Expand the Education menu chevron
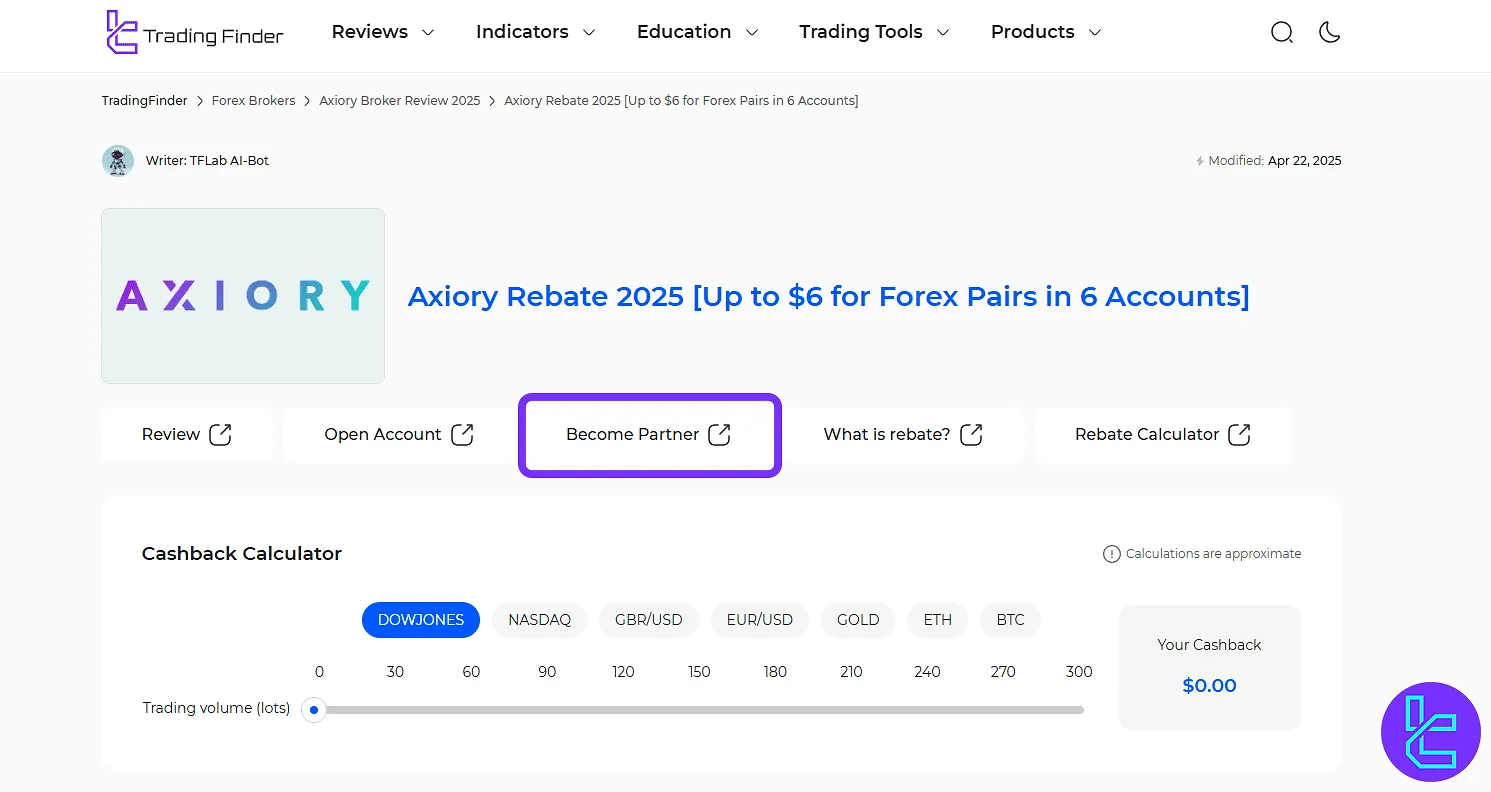This screenshot has height=792, width=1491. tap(752, 33)
